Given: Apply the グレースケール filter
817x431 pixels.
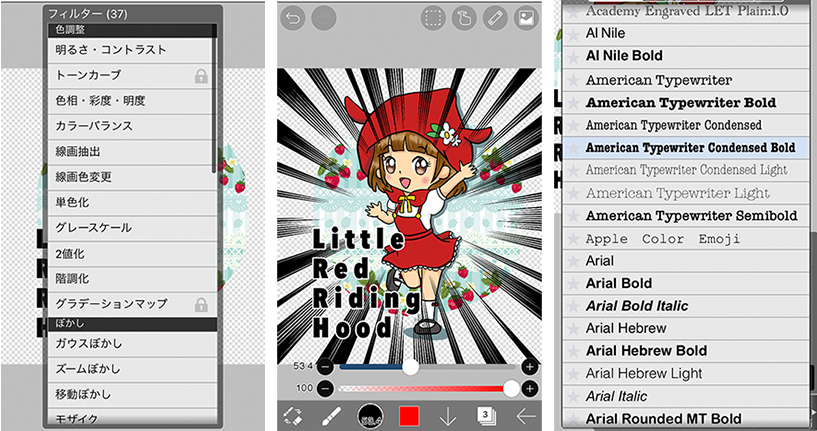Looking at the screenshot, I should point(132,228).
